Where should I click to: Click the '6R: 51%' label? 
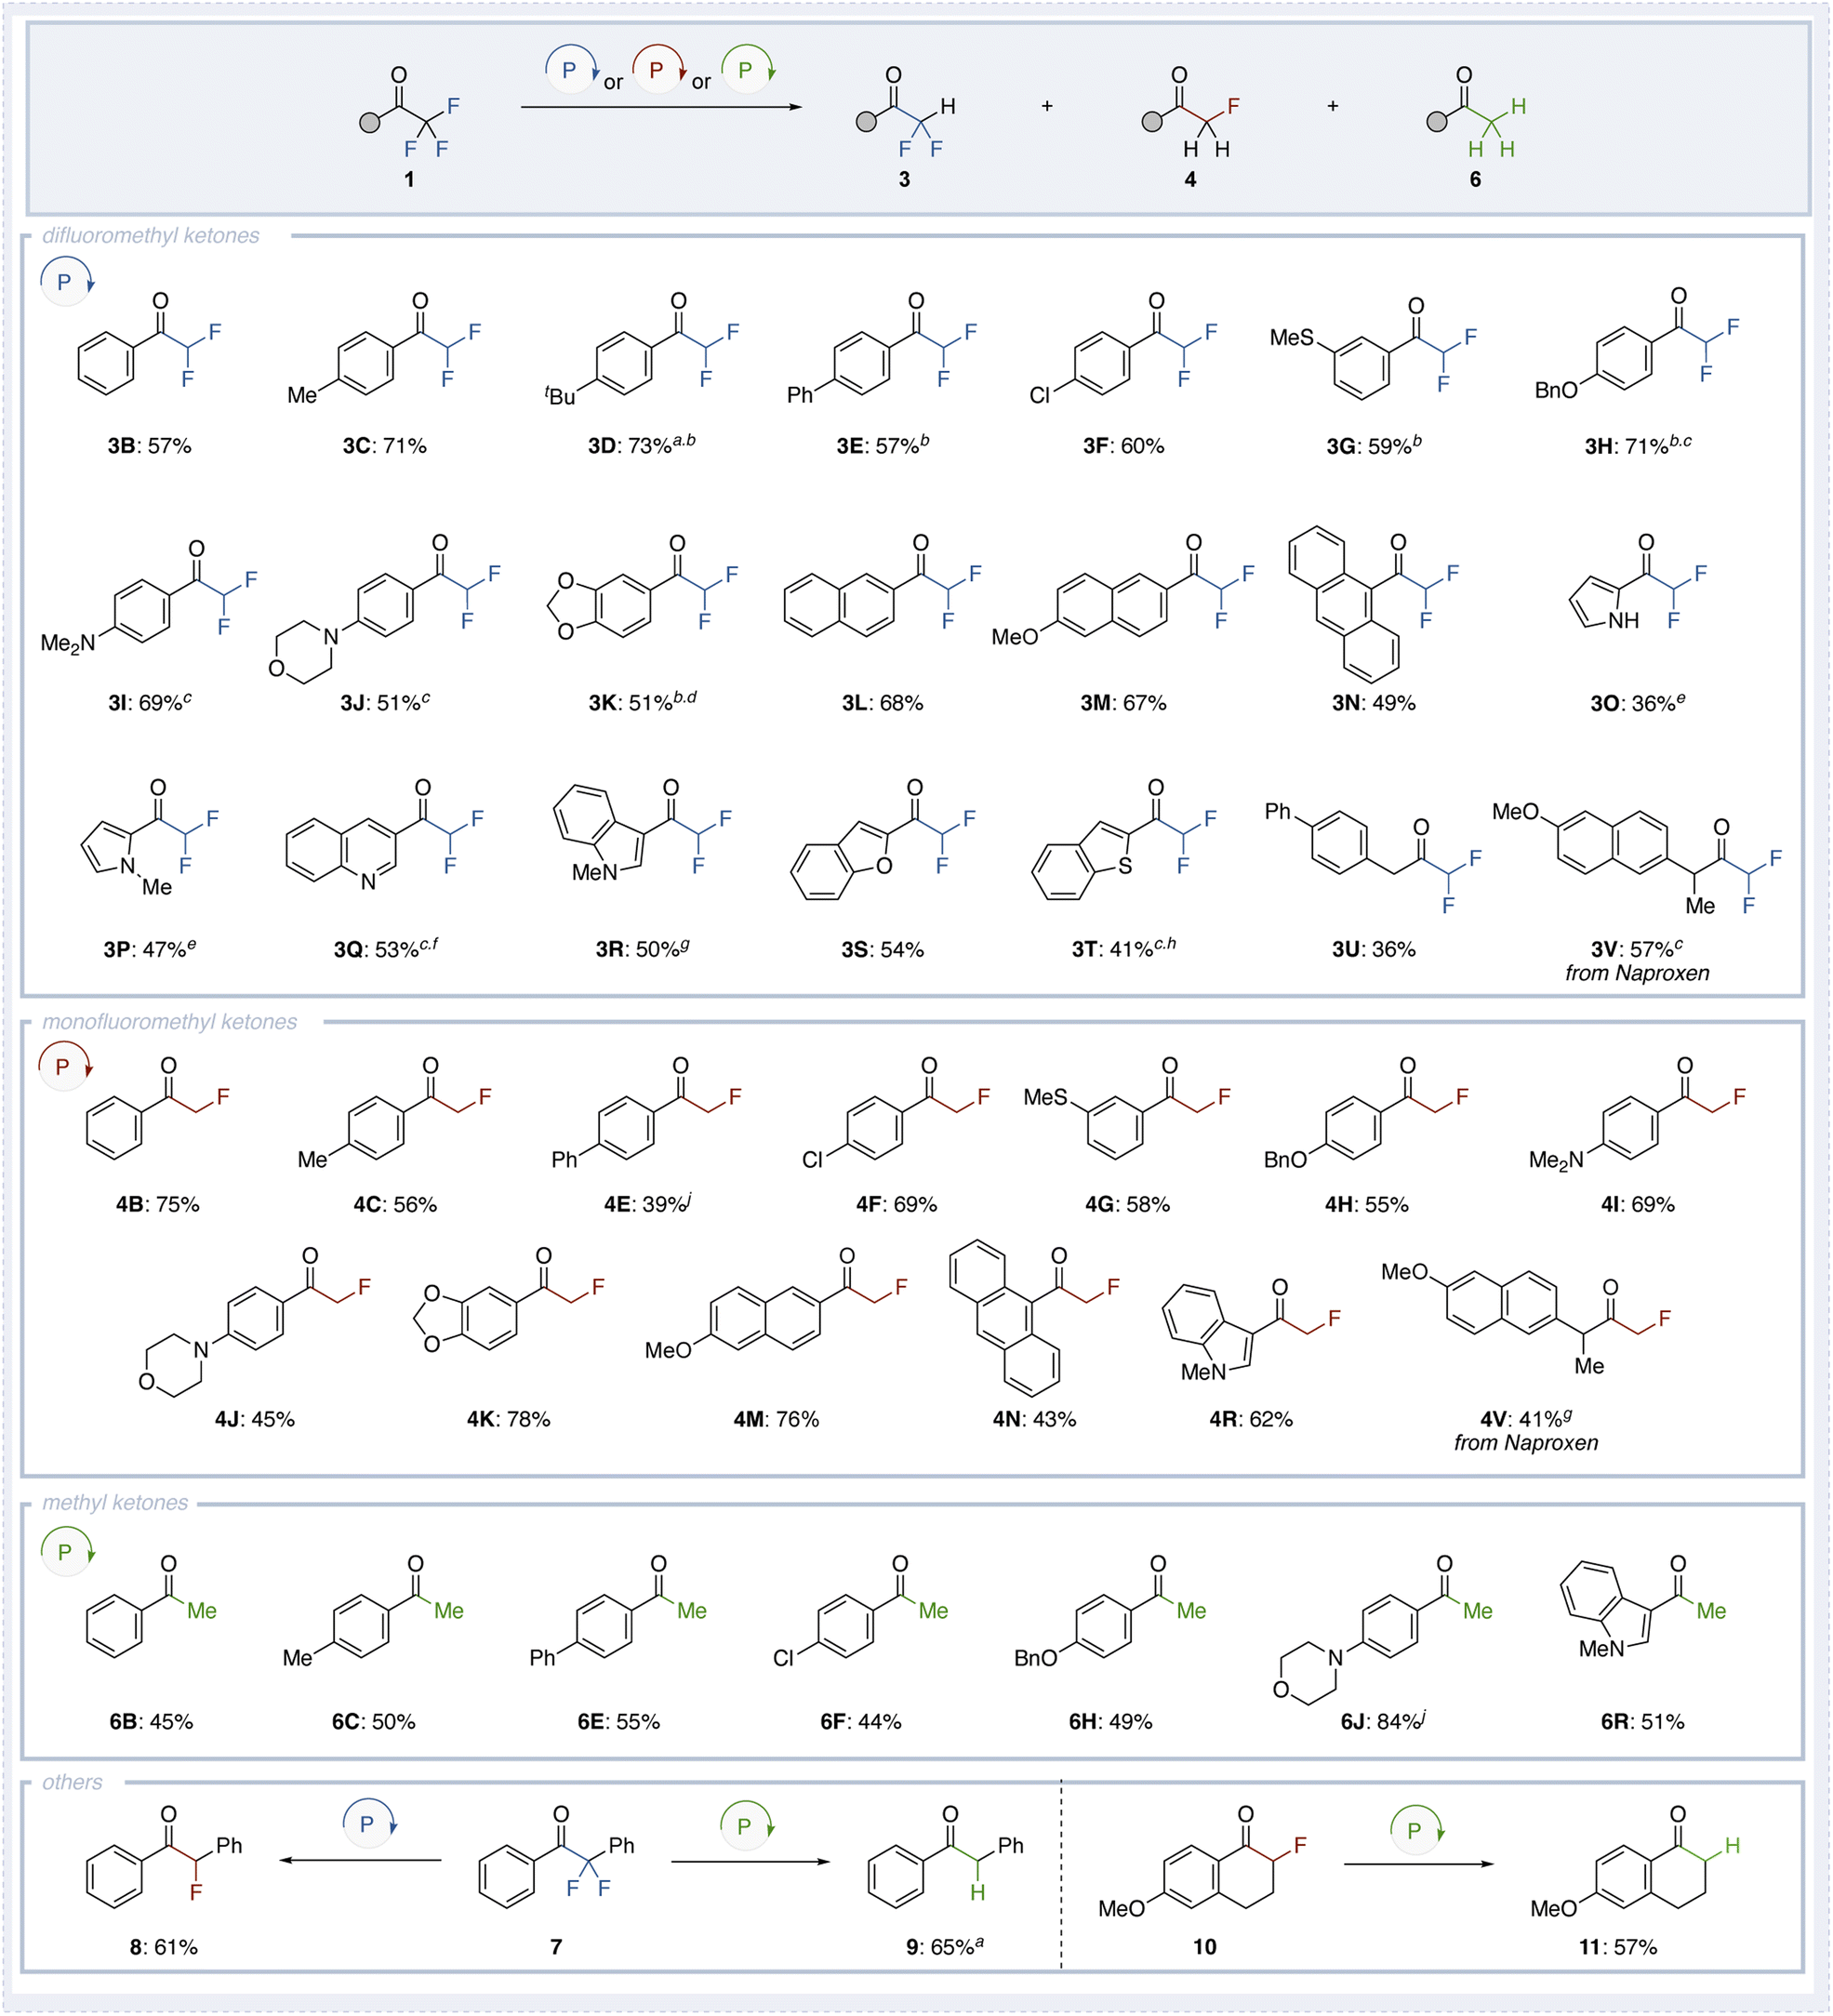pos(1642,1721)
